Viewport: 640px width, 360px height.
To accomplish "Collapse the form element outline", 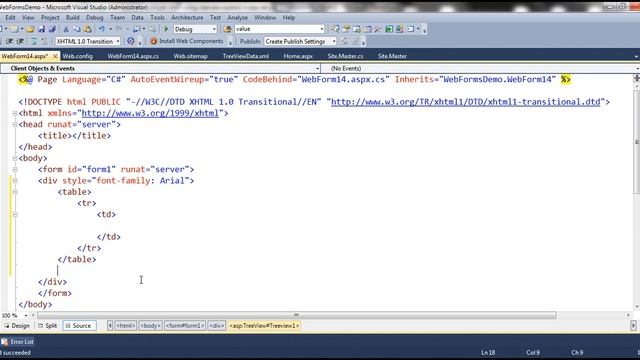I will pyautogui.click(x=15, y=169).
